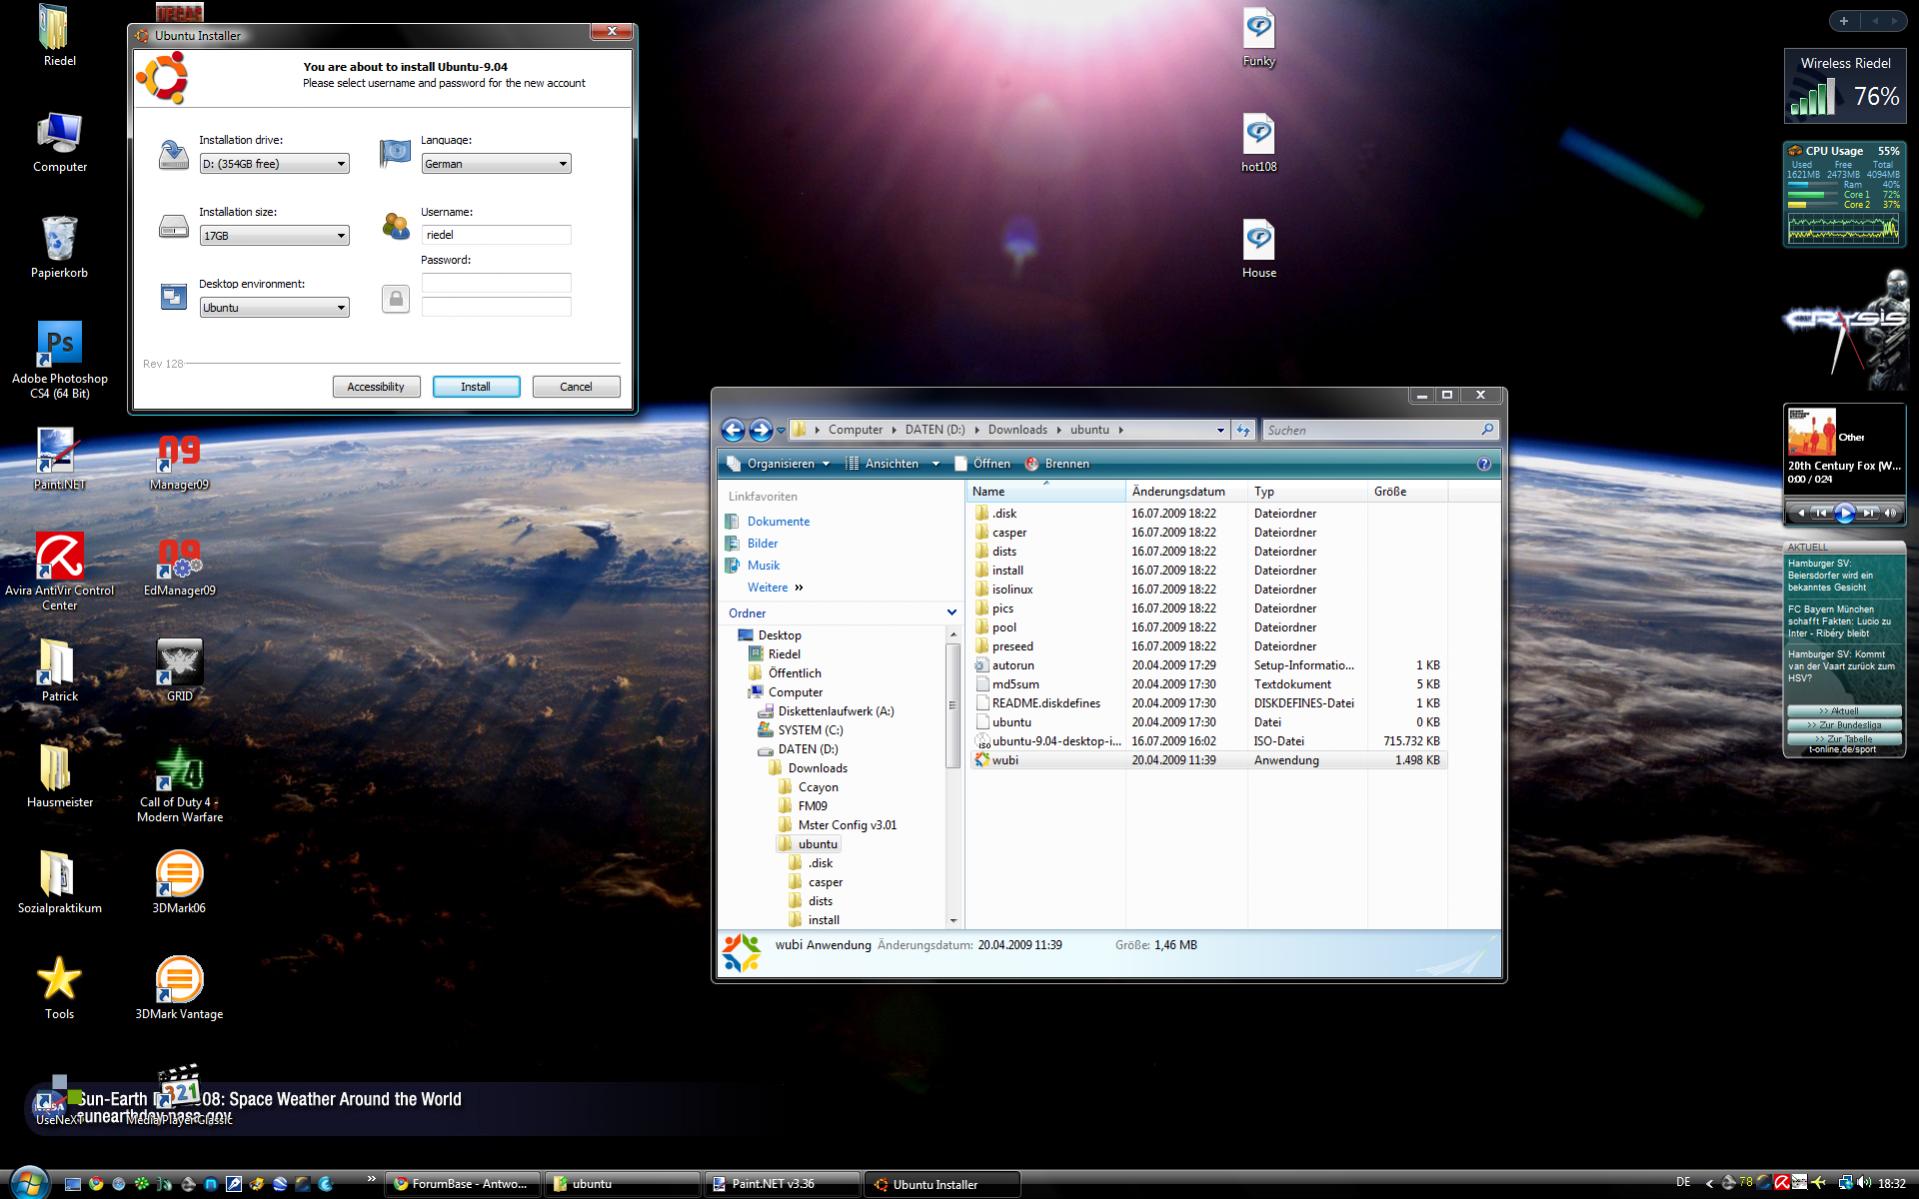
Task: Open the Dokumente favorite link
Action: click(x=778, y=522)
